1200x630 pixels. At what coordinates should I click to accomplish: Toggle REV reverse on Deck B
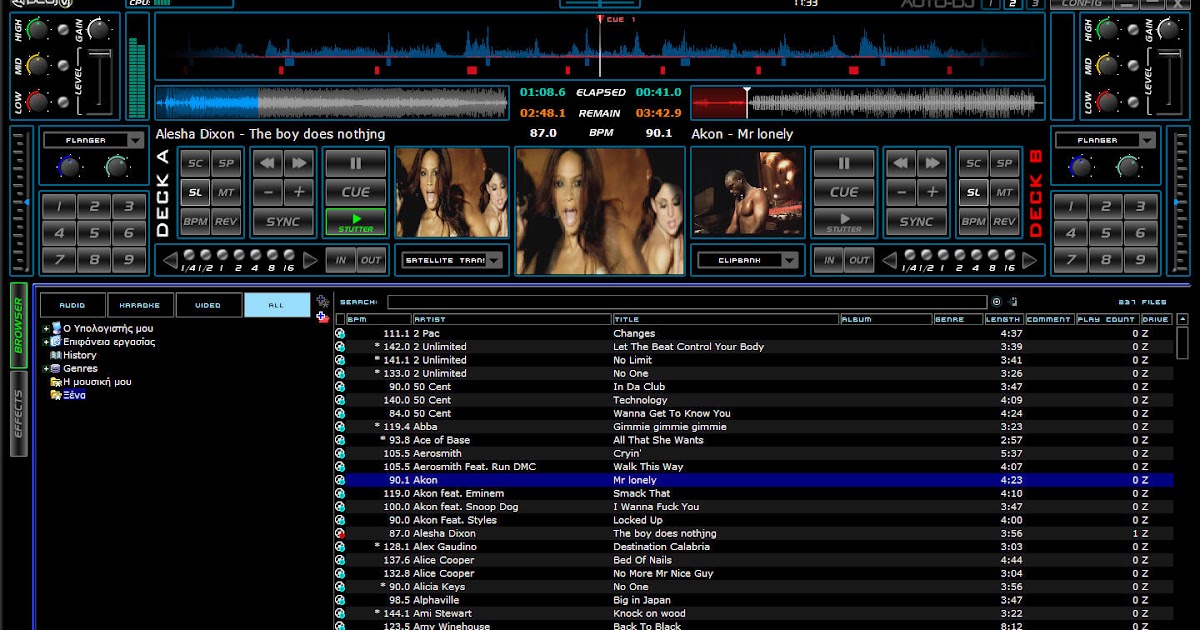tap(1004, 222)
